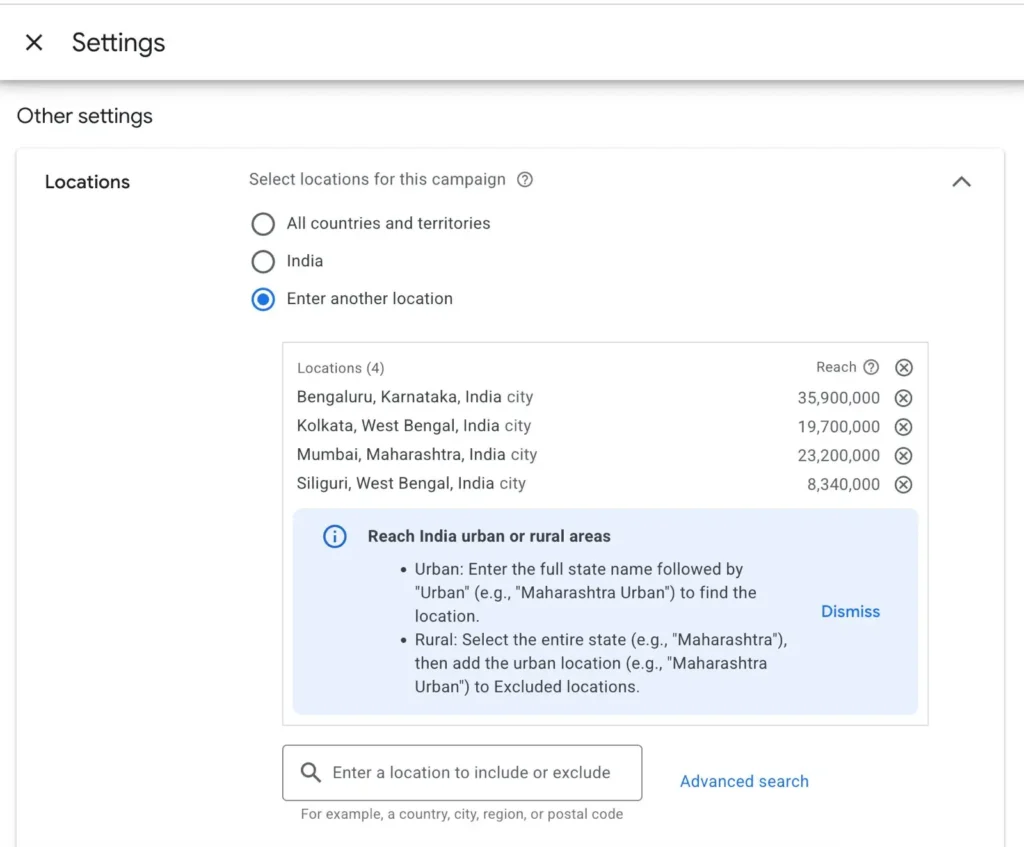Select the All countries and territories option

tap(263, 224)
